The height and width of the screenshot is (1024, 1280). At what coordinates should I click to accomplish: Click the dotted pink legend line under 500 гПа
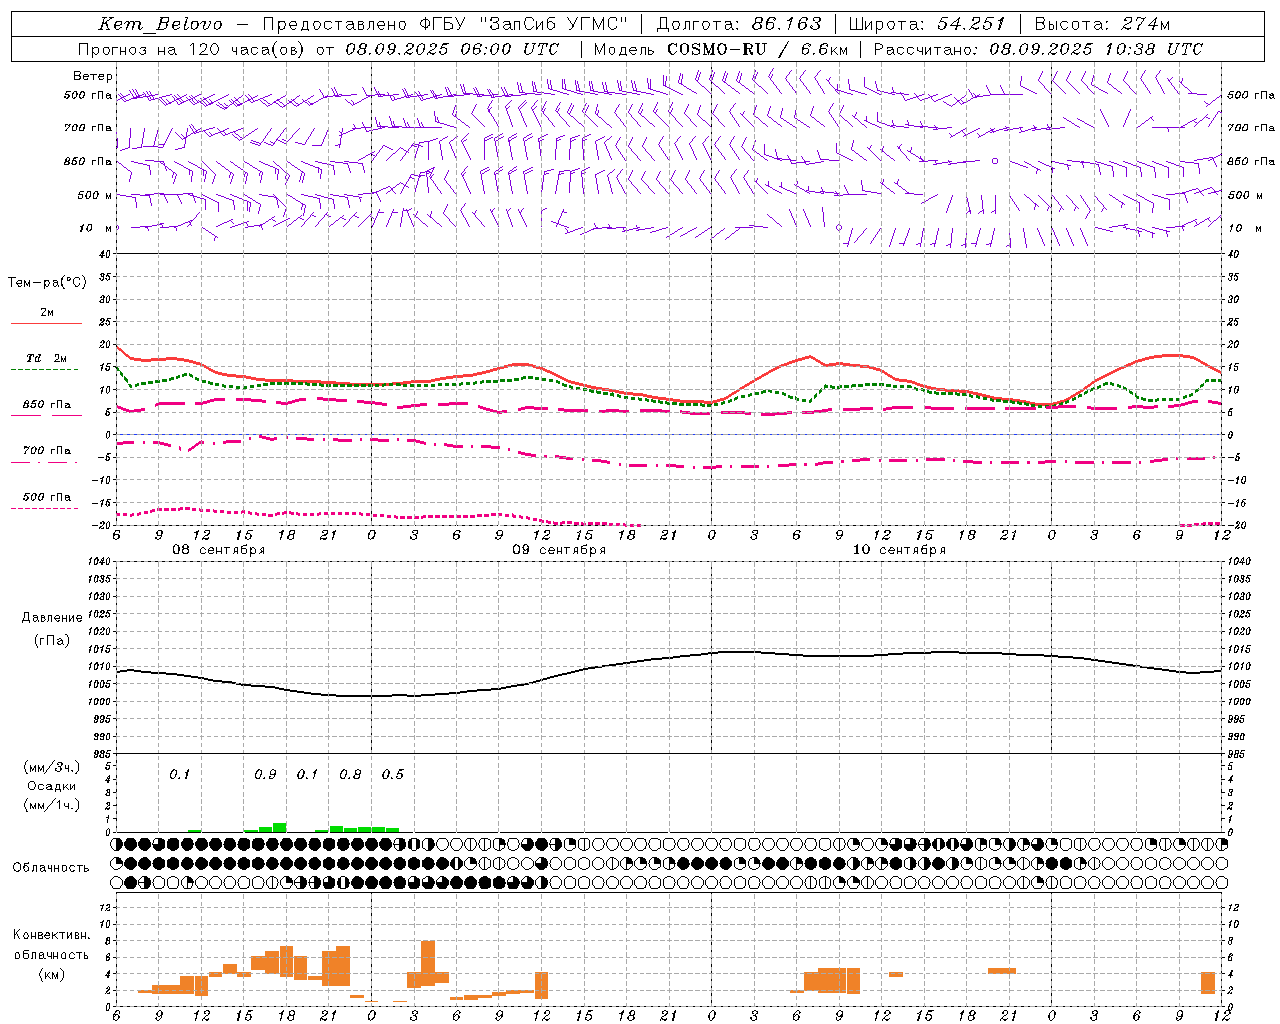point(44,509)
